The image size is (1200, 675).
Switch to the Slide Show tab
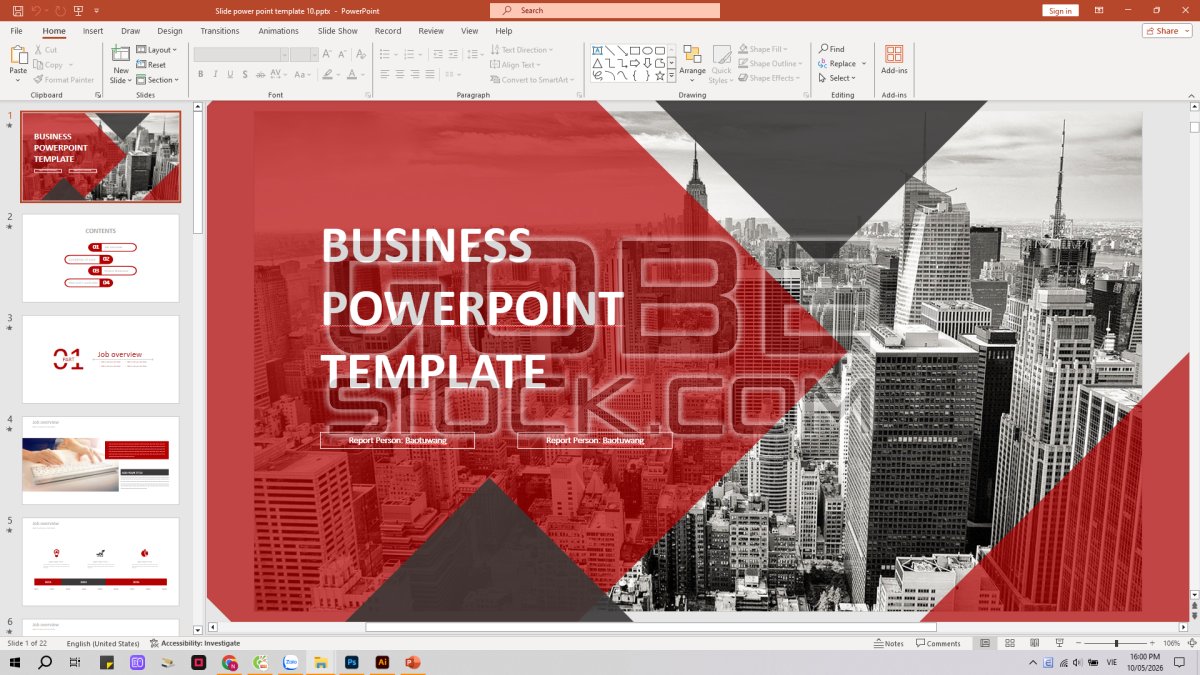(338, 31)
